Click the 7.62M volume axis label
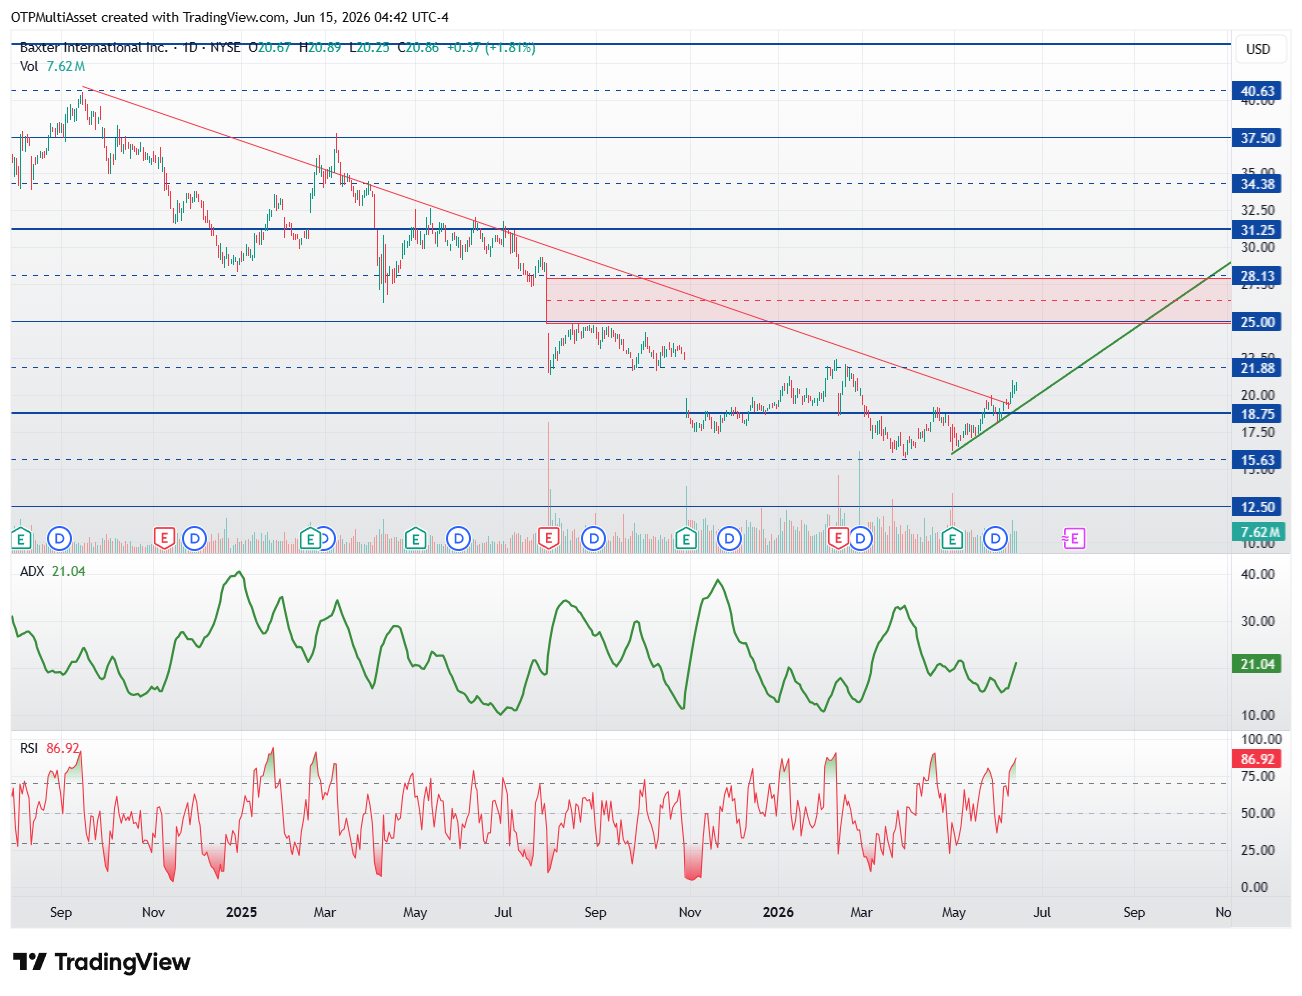 coord(1257,532)
